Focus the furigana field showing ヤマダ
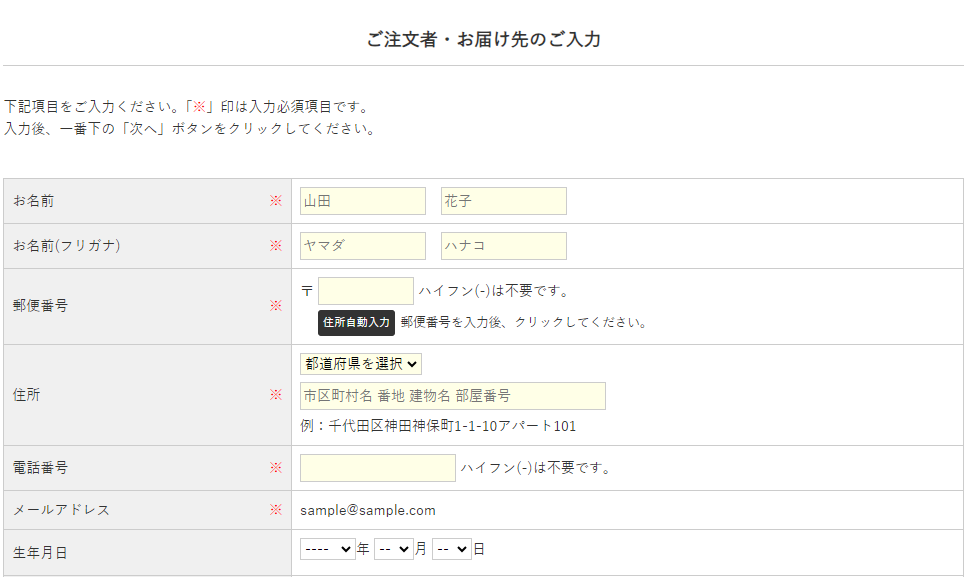Image resolution: width=969 pixels, height=577 pixels. click(362, 246)
